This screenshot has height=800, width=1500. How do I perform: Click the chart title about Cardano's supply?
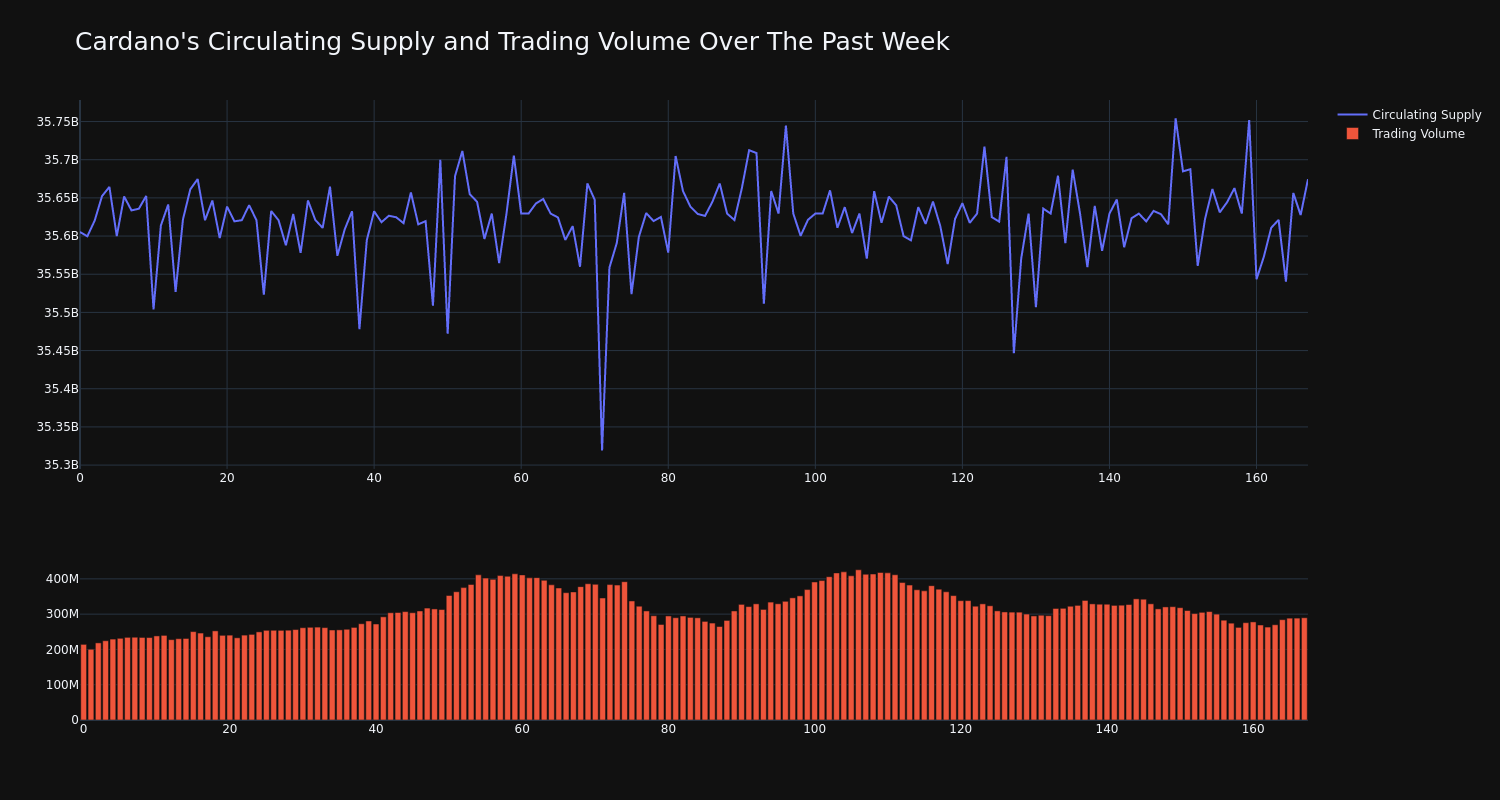(x=512, y=42)
